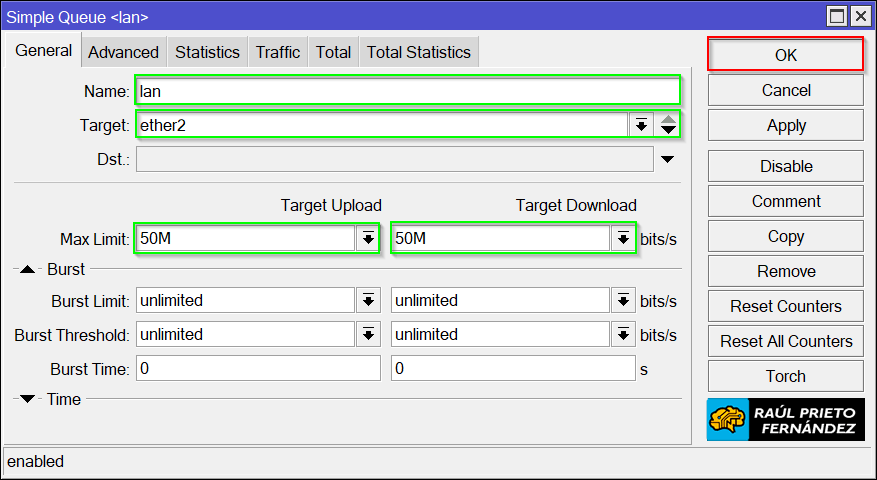Viewport: 877px width, 480px height.
Task: Open the Advanced tab
Action: pyautogui.click(x=123, y=52)
